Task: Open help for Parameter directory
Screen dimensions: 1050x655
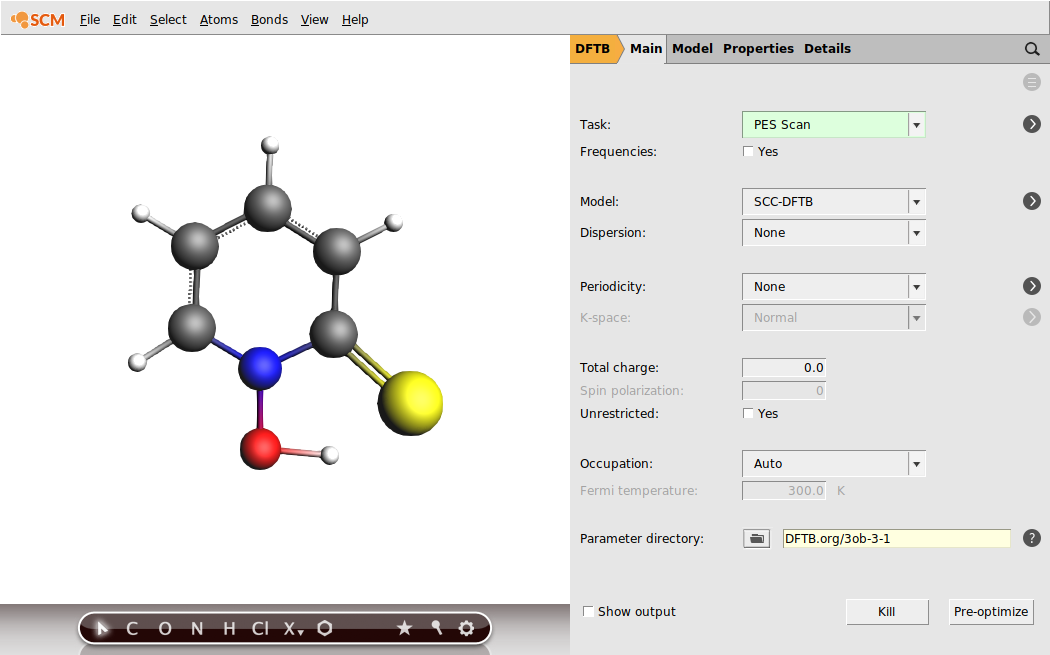Action: tap(1032, 538)
